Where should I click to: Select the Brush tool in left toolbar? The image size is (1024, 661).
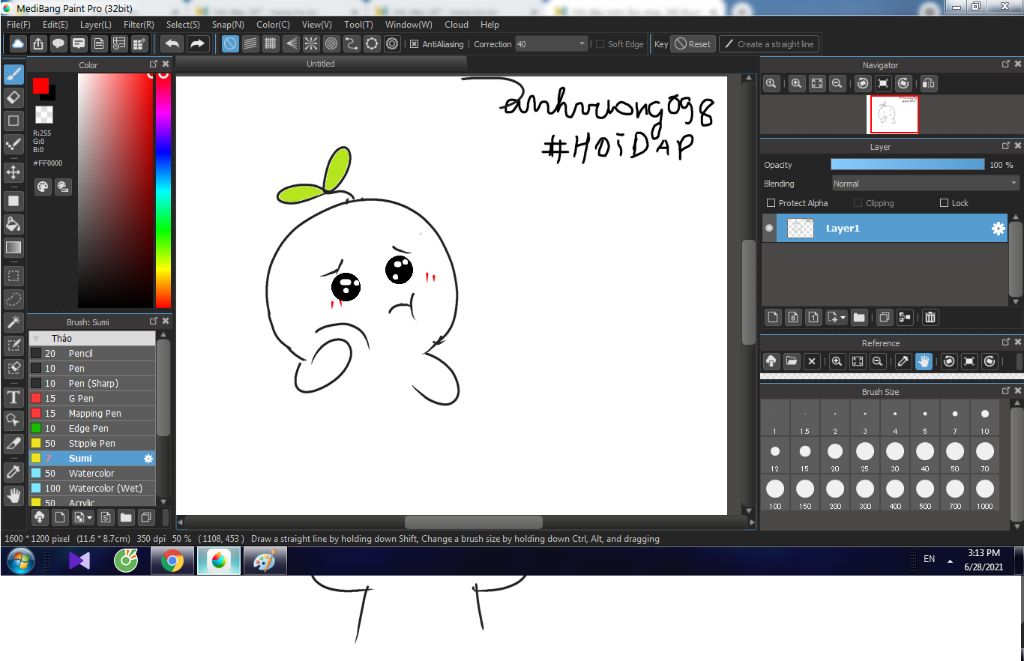coord(13,74)
